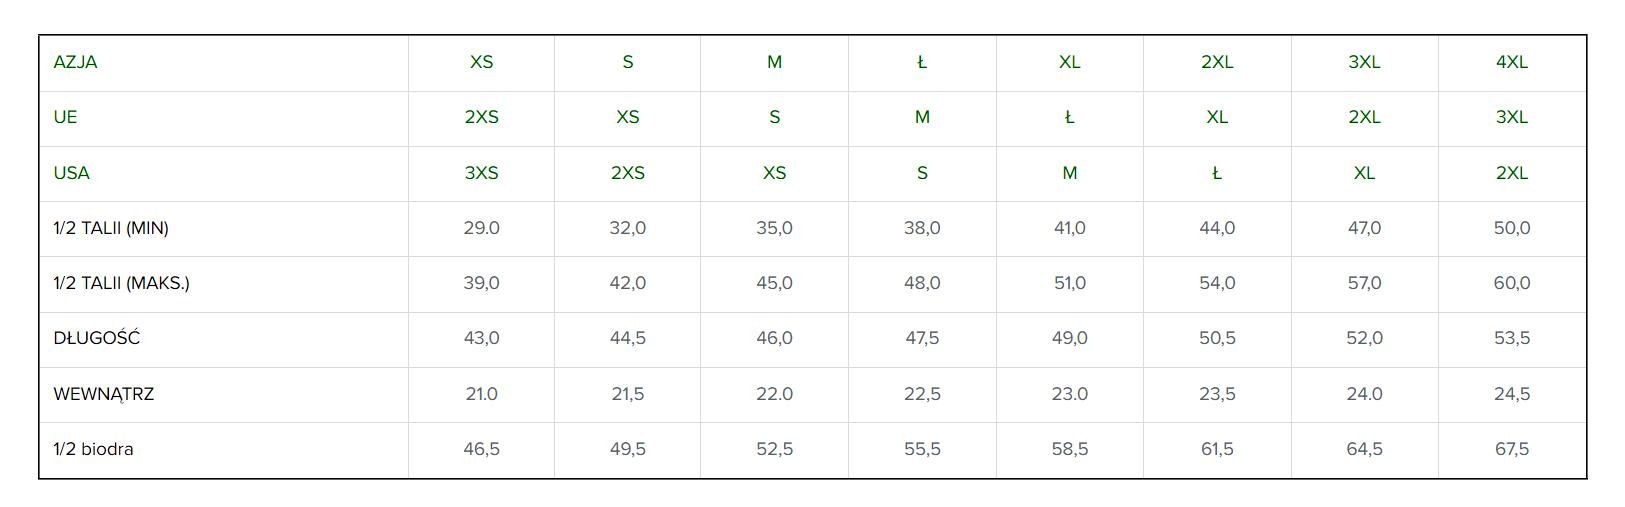Click the DŁUGOŚĆ row label
Screen dimensions: 1625x507
[x=97, y=338]
